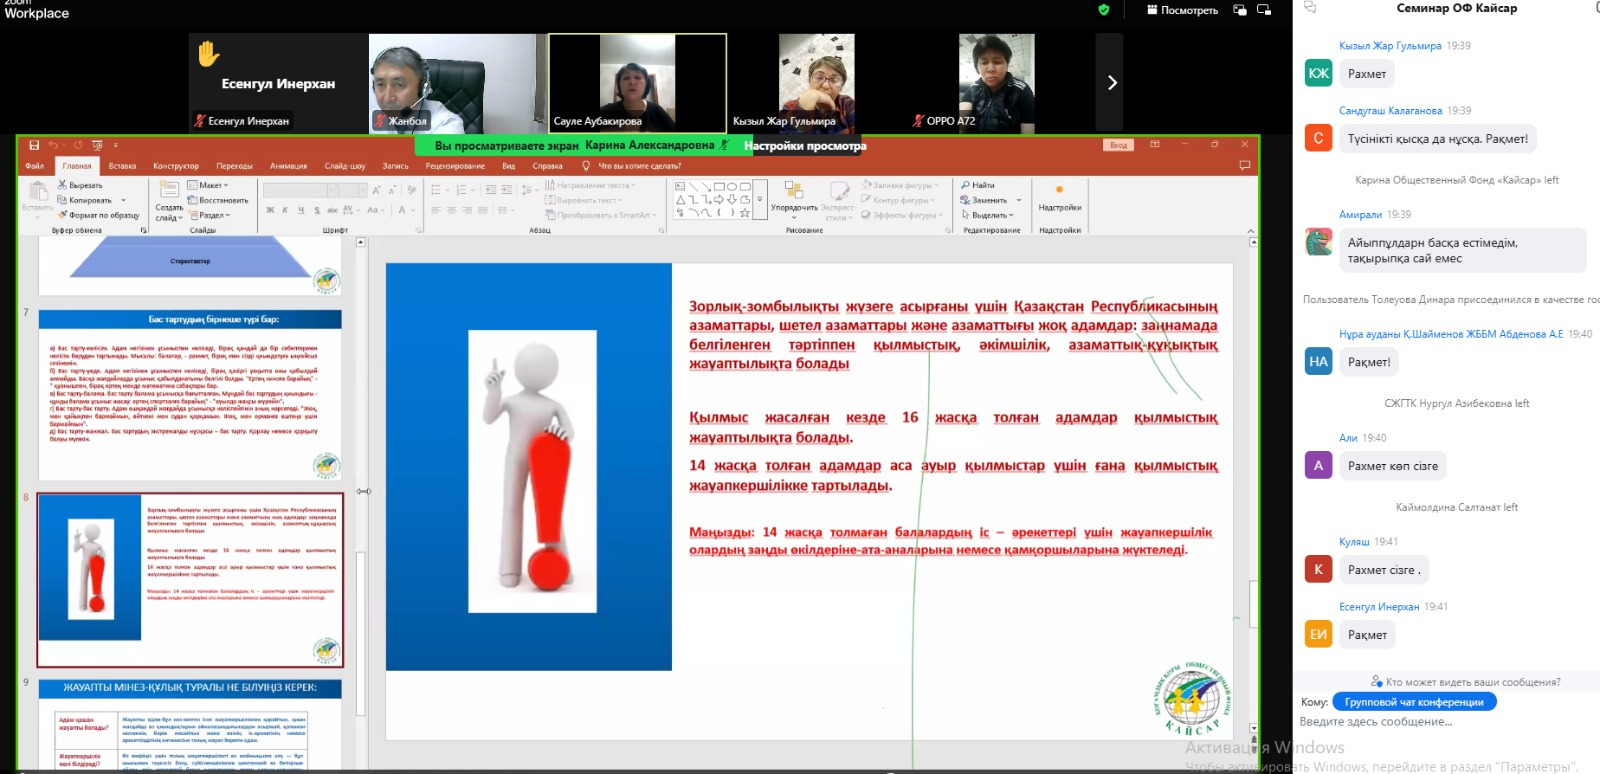The image size is (1600, 774).
Task: Open the Посмотреть view menu in Zoom
Action: (x=1183, y=10)
